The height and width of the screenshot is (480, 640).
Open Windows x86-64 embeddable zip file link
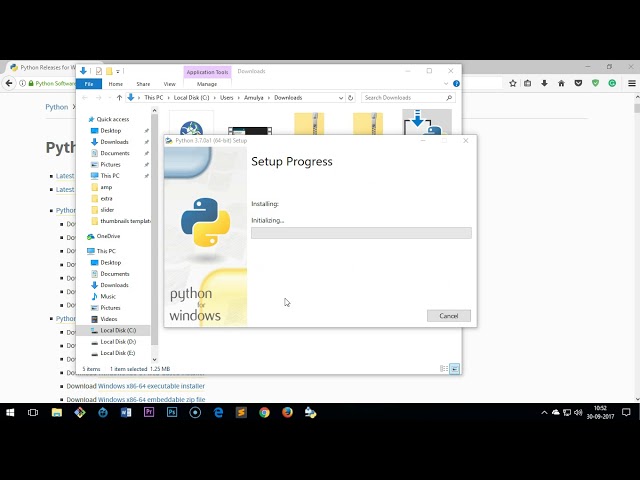pos(151,399)
